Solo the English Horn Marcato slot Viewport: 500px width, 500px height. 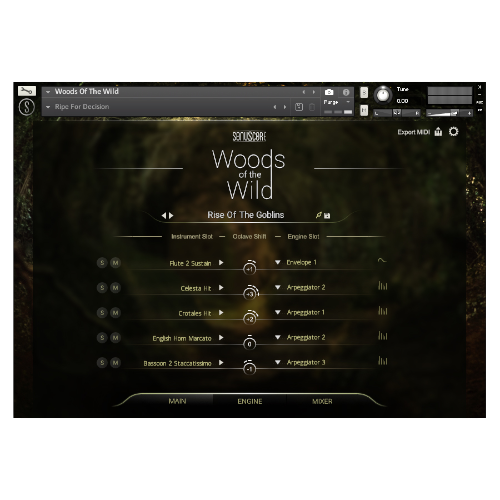pyautogui.click(x=102, y=338)
